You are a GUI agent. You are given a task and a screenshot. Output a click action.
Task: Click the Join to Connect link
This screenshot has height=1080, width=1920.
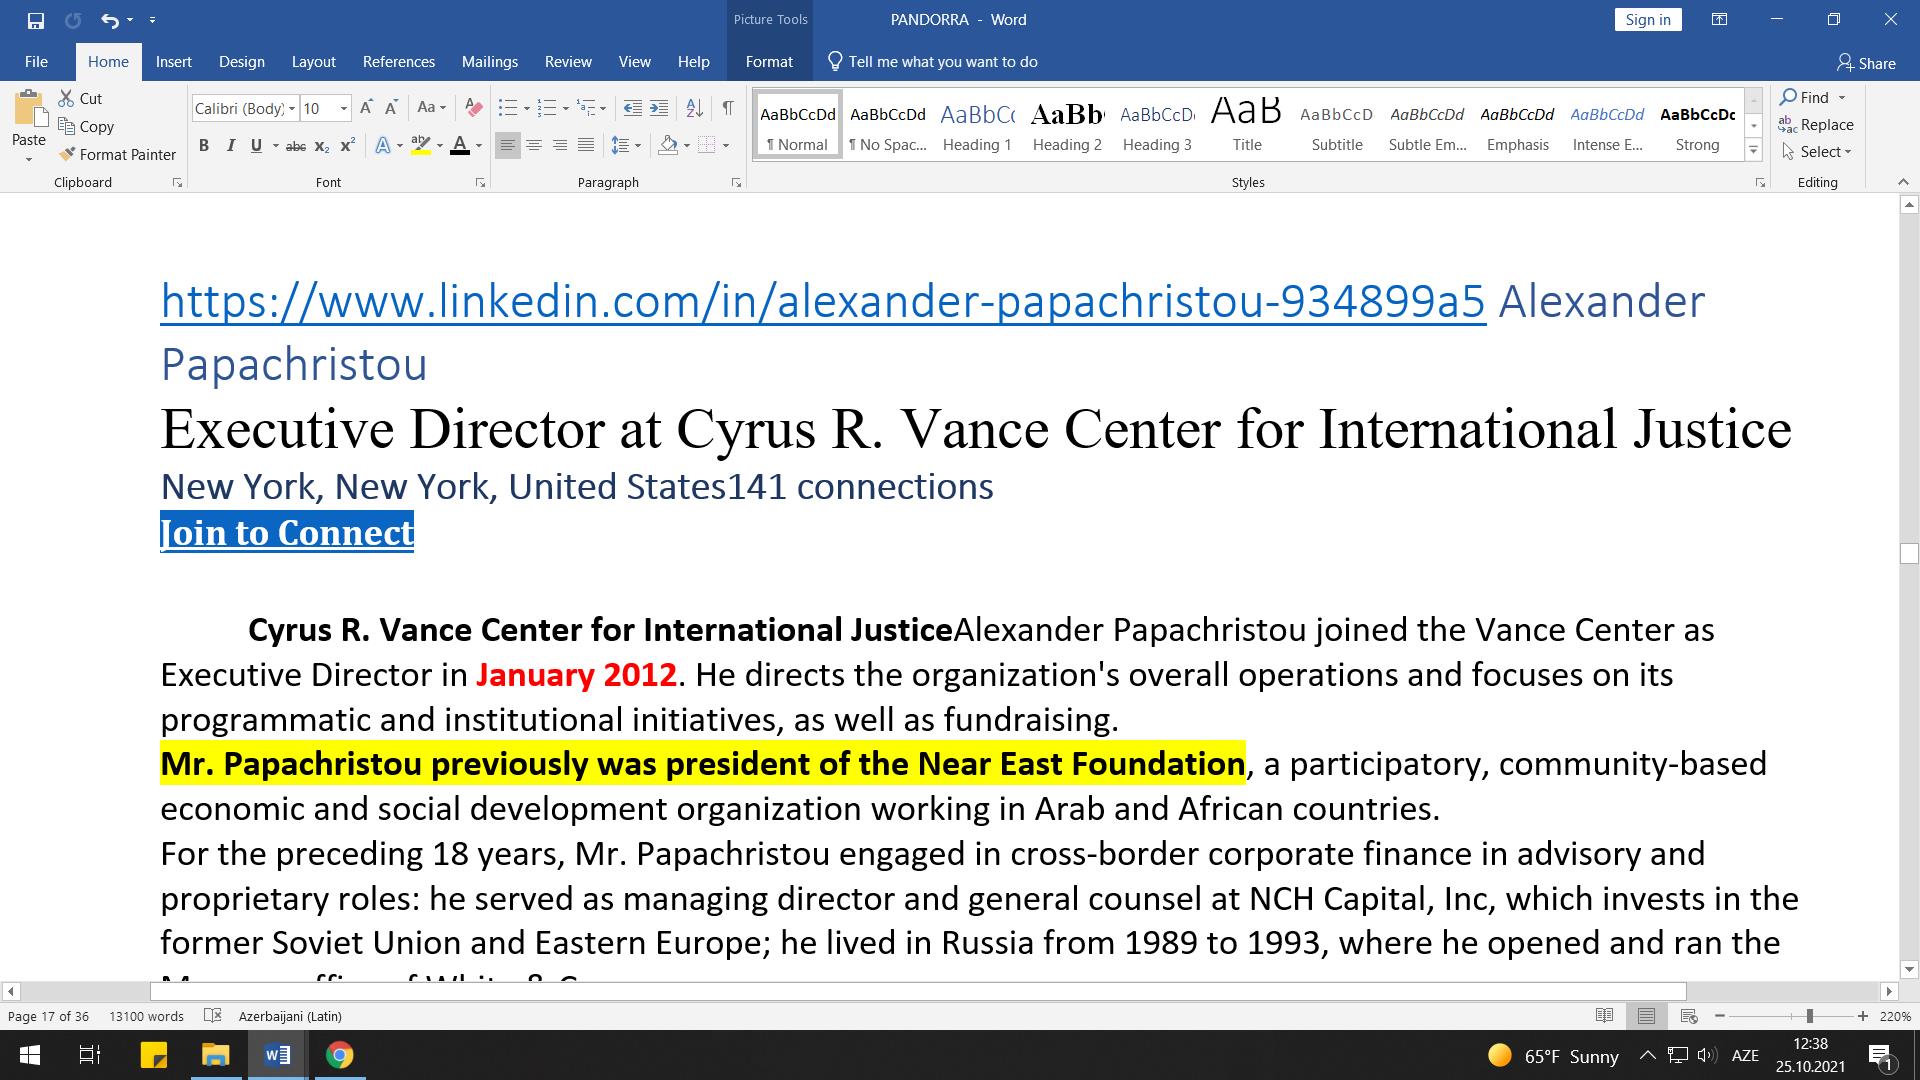[287, 532]
